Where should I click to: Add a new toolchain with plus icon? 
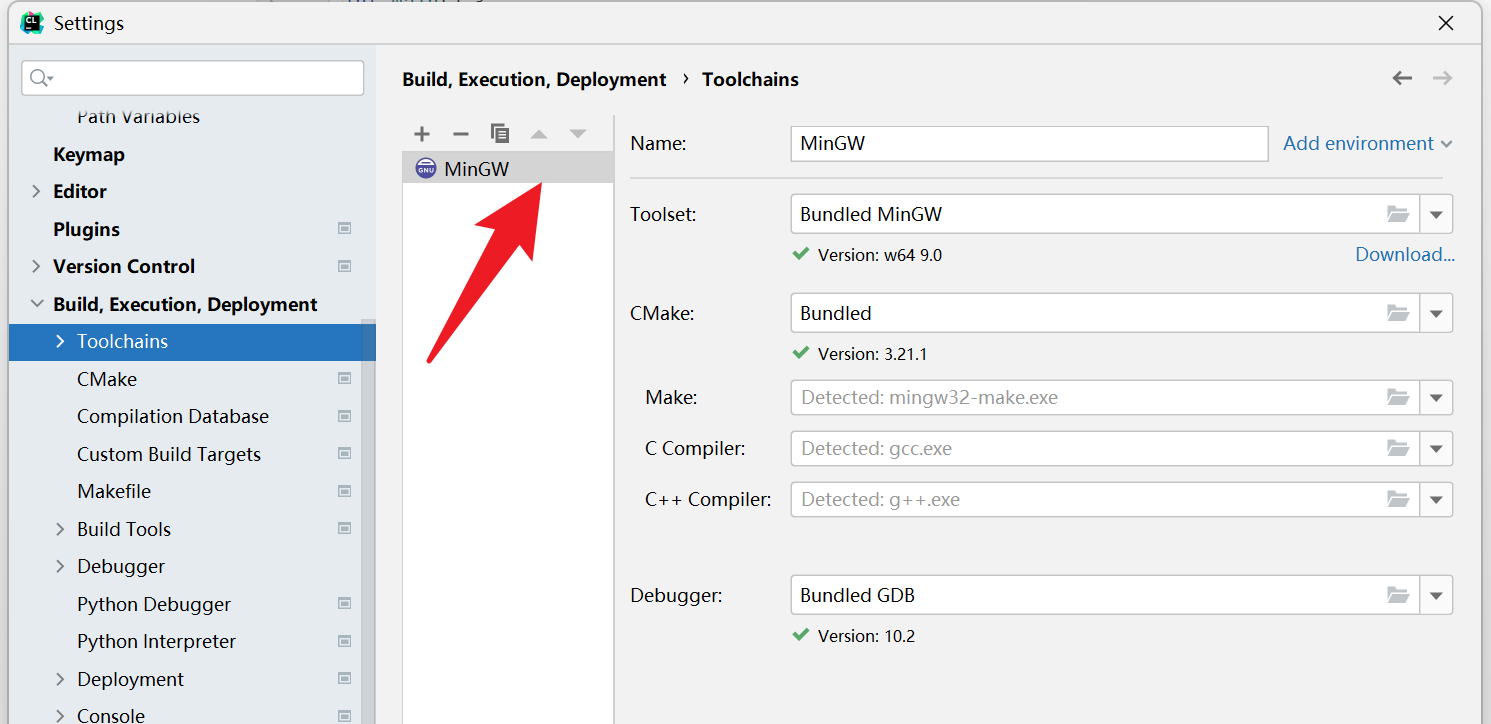pos(422,134)
